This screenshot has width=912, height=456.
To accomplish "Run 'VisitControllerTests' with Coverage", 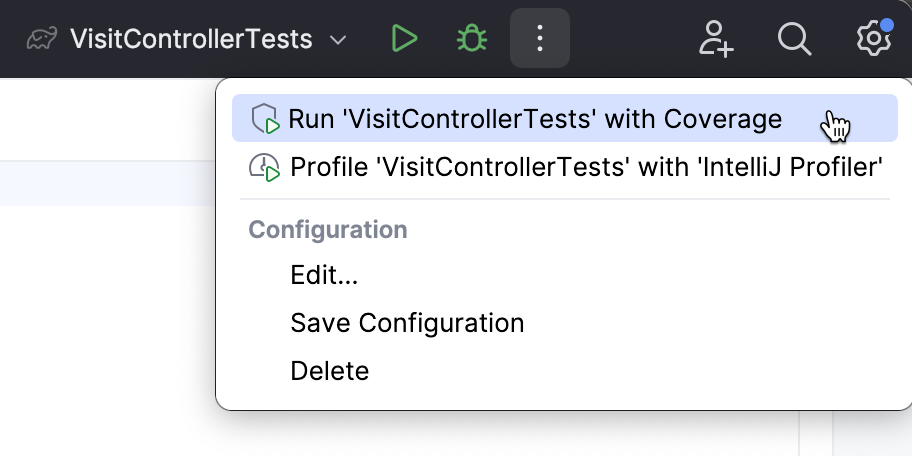I will [535, 119].
